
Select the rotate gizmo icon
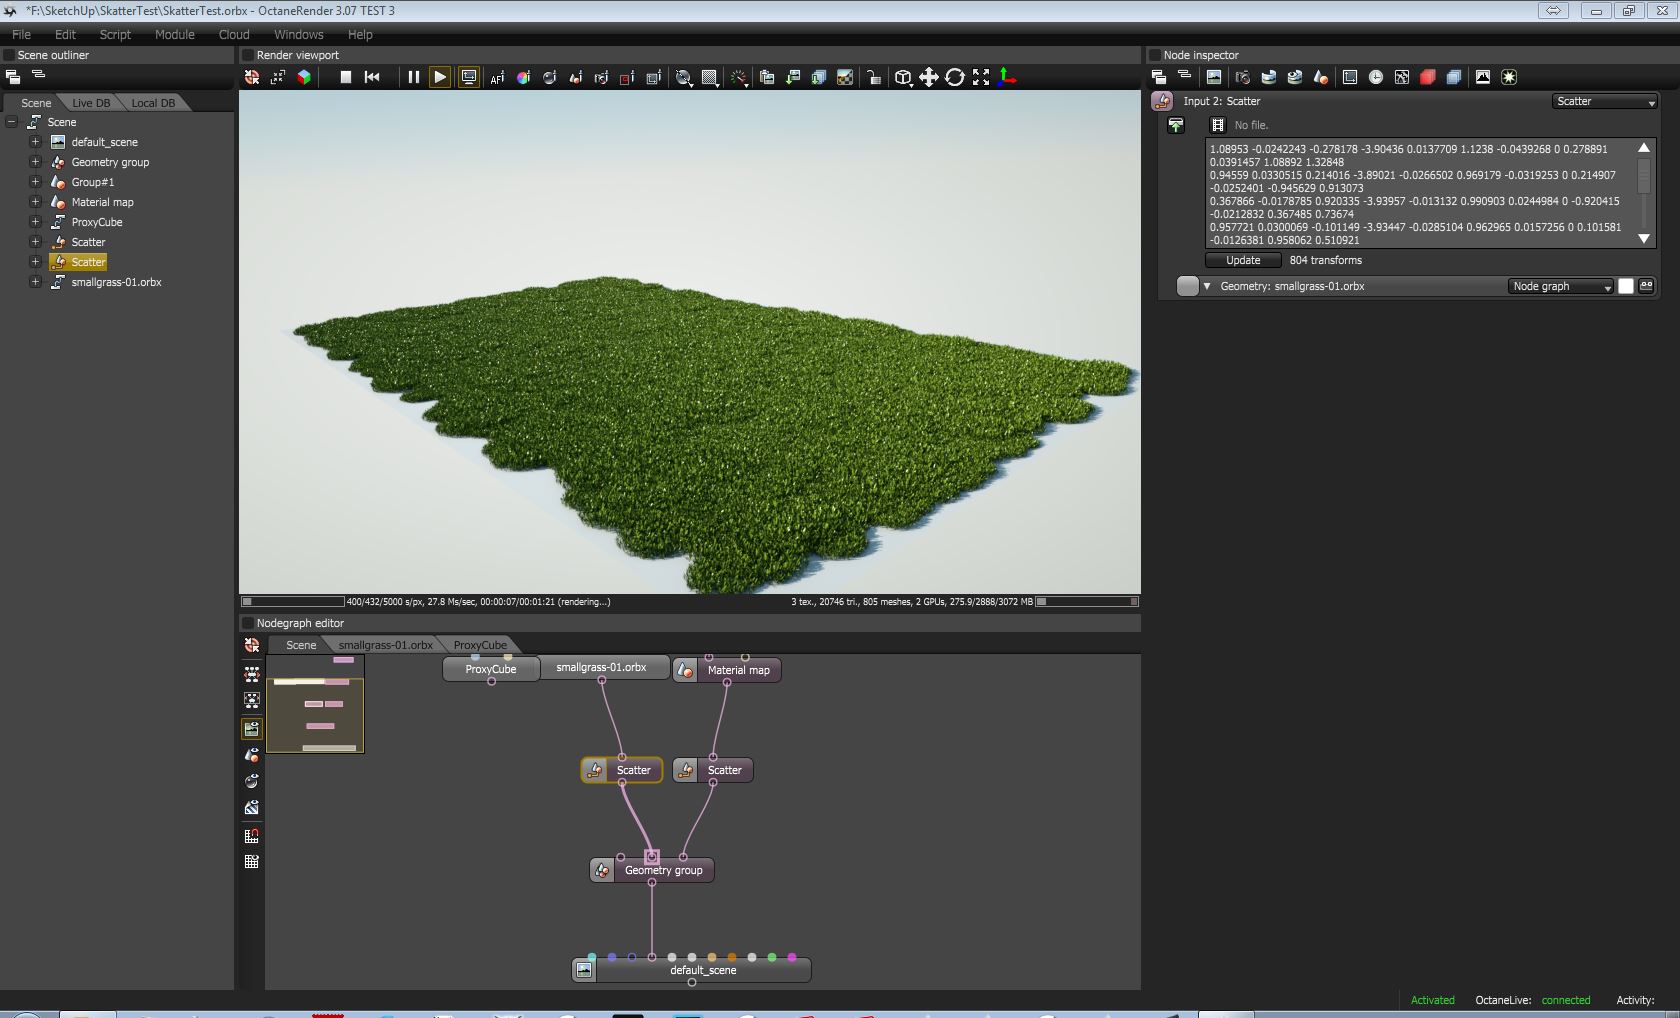click(x=955, y=77)
